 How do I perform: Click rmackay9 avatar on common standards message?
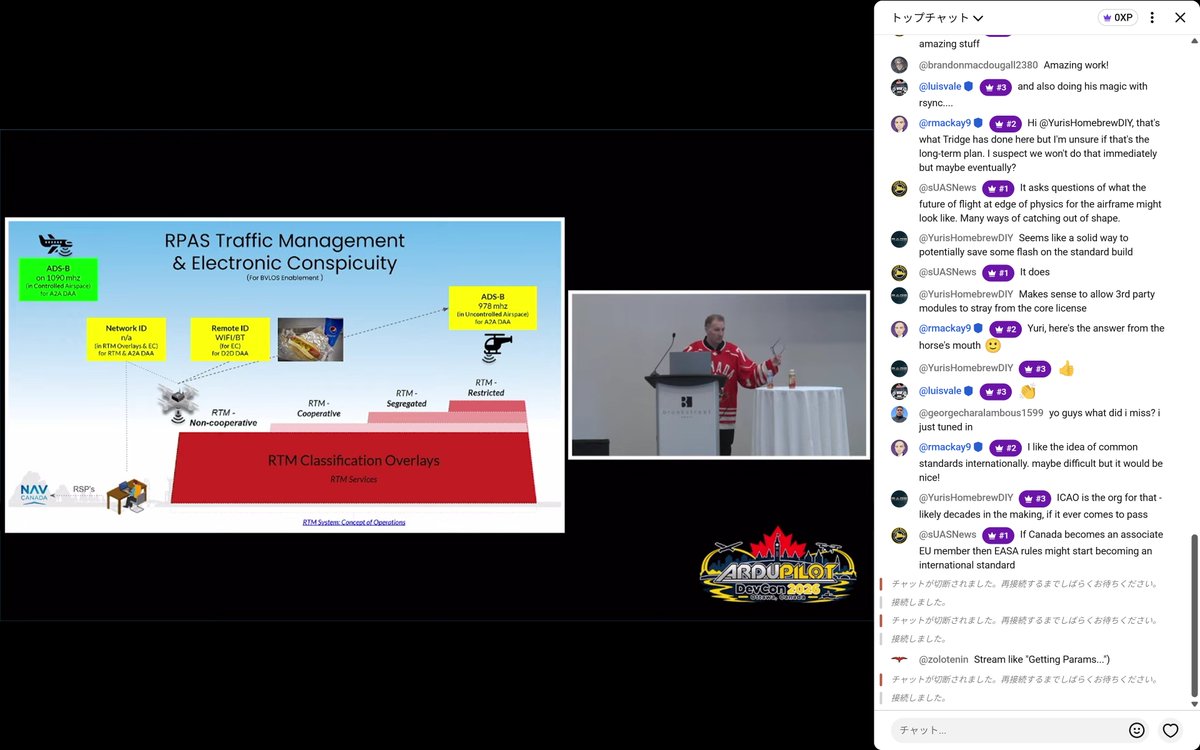pyautogui.click(x=899, y=448)
